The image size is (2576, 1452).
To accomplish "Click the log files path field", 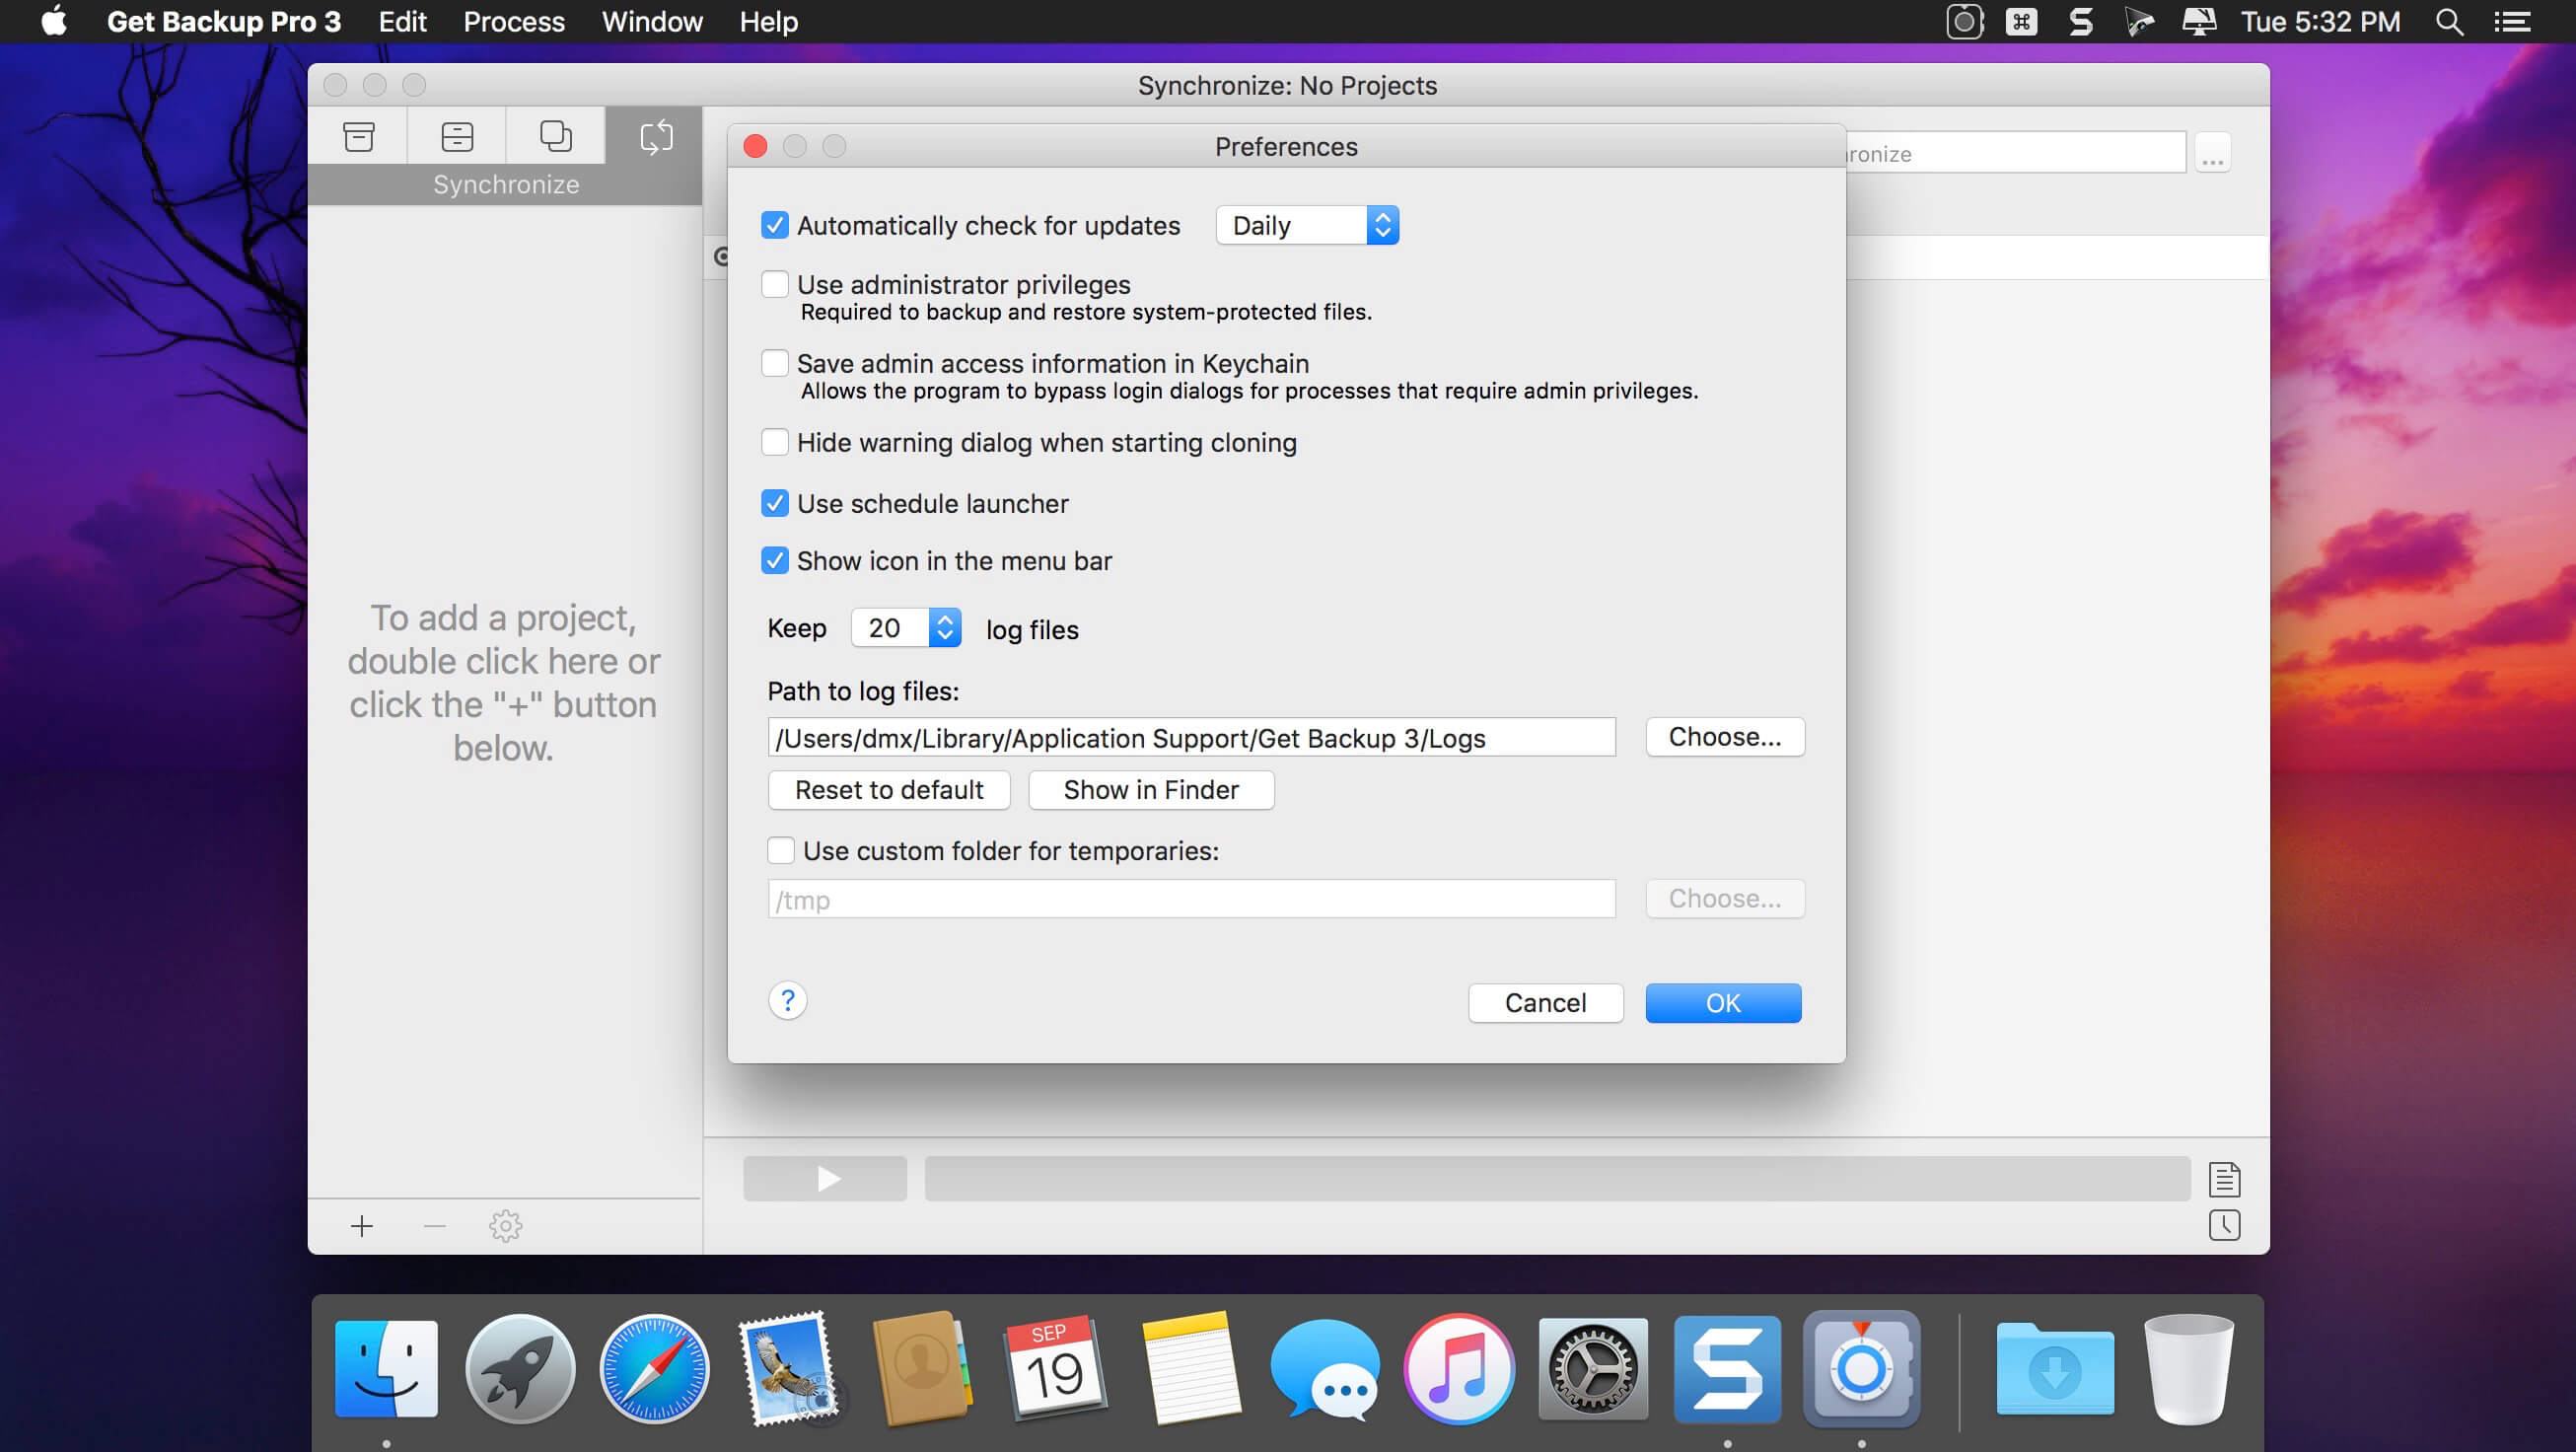I will [x=1190, y=738].
